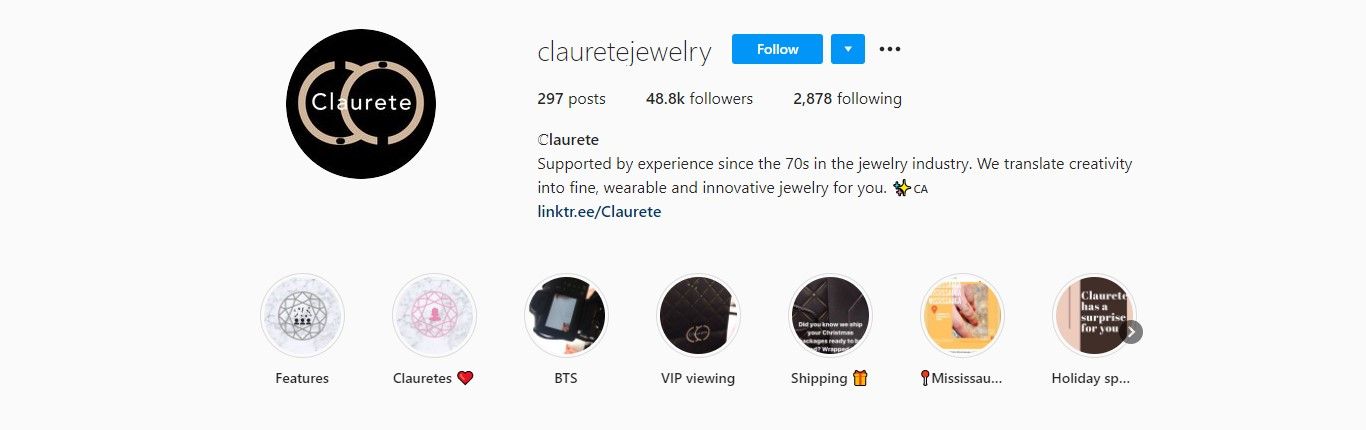Viewport: 1366px width, 430px height.
Task: Click the 297 posts count
Action: [x=571, y=99]
